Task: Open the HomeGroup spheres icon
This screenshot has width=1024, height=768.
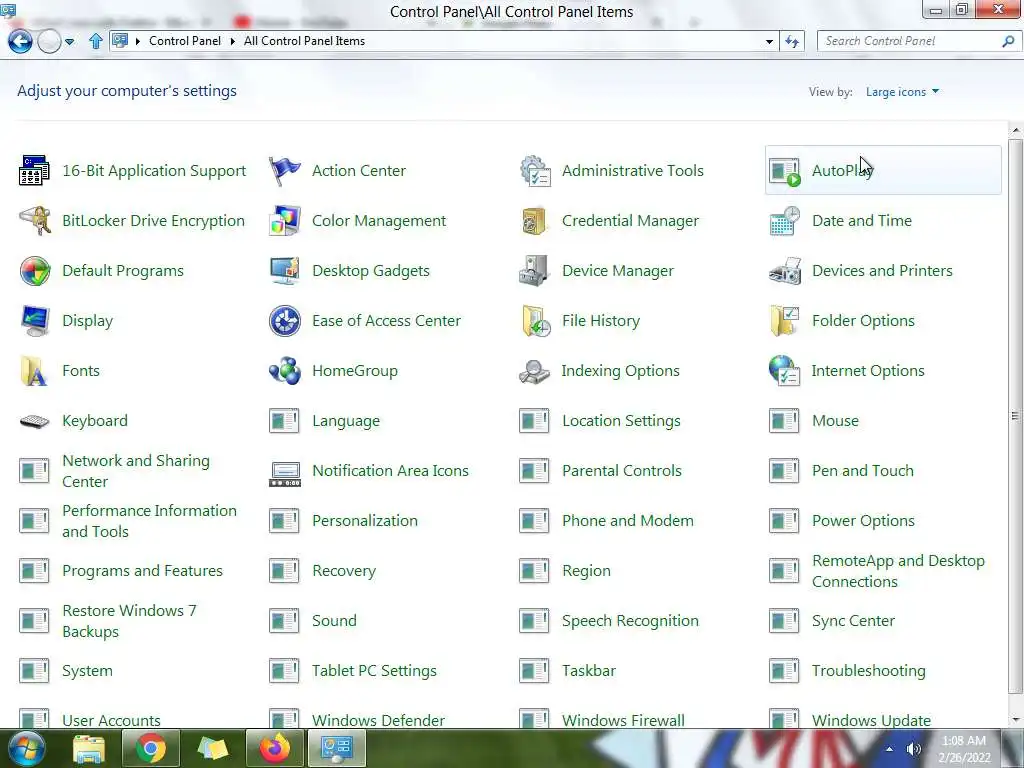Action: point(285,371)
